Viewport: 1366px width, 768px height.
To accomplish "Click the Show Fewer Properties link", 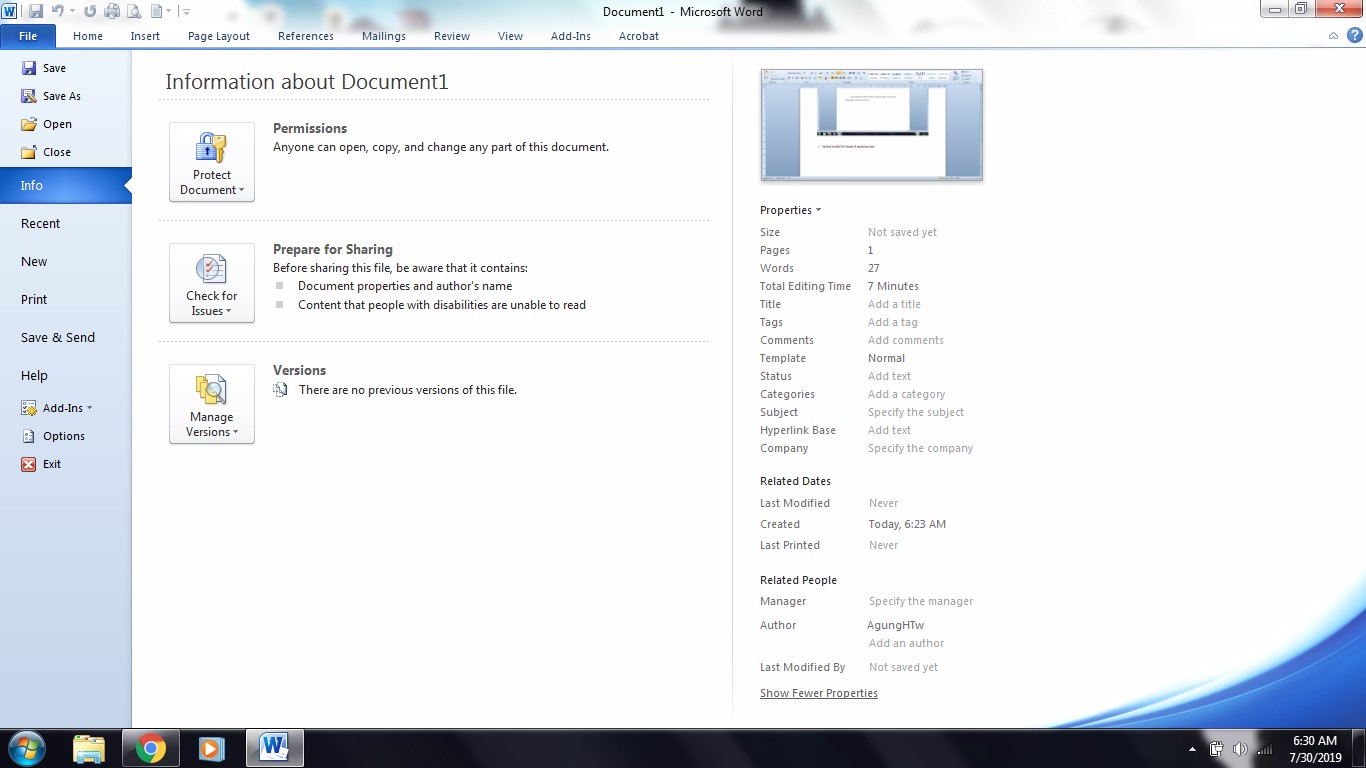I will click(819, 693).
